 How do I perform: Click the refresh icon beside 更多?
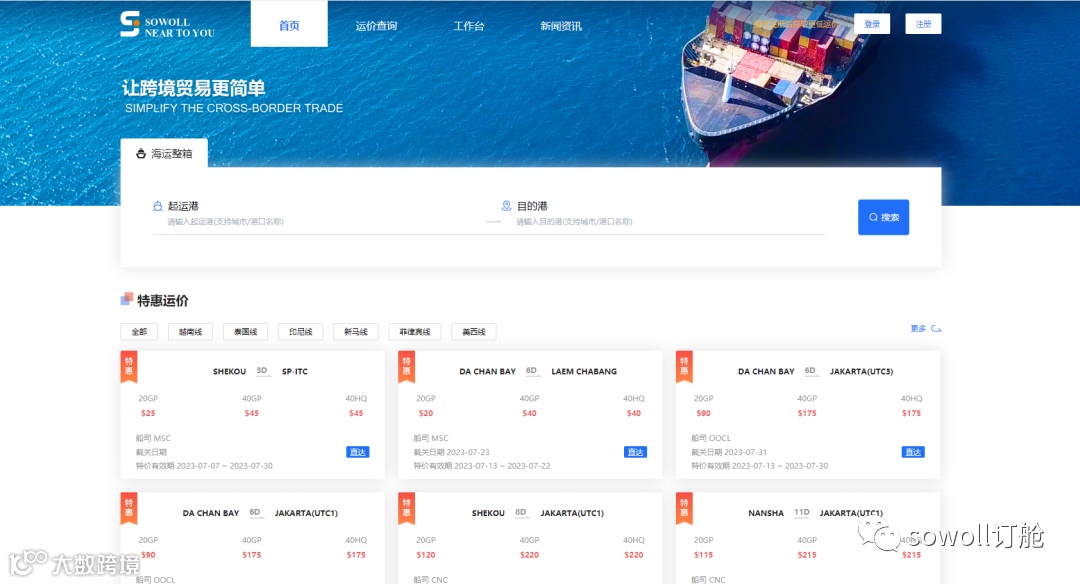[x=936, y=328]
